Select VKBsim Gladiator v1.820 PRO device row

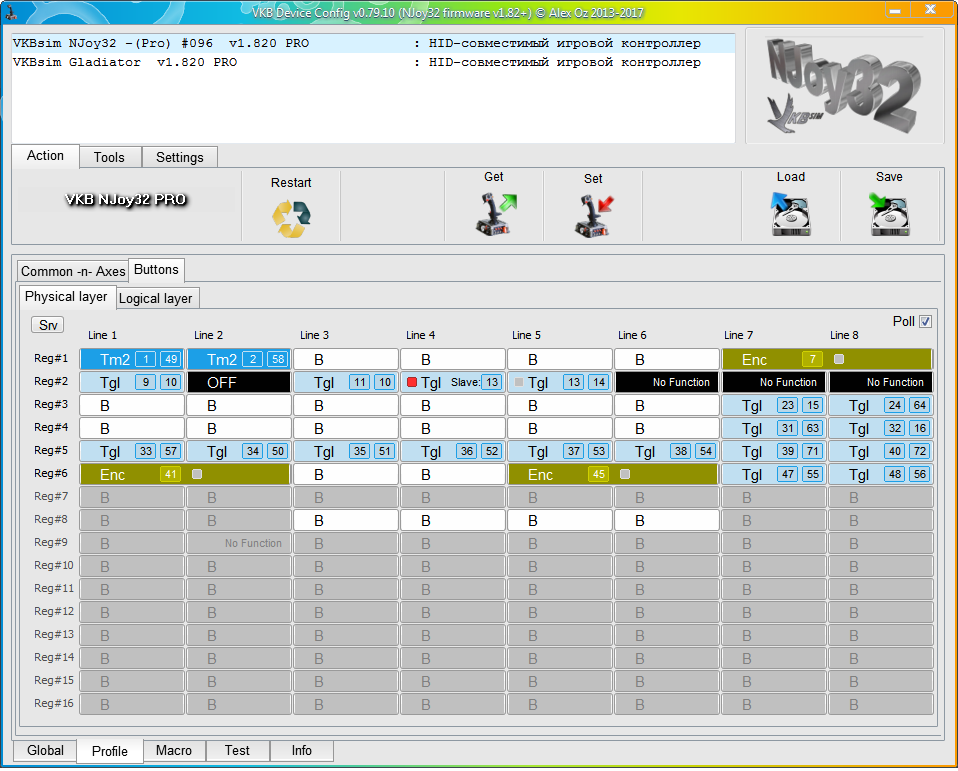(x=373, y=62)
